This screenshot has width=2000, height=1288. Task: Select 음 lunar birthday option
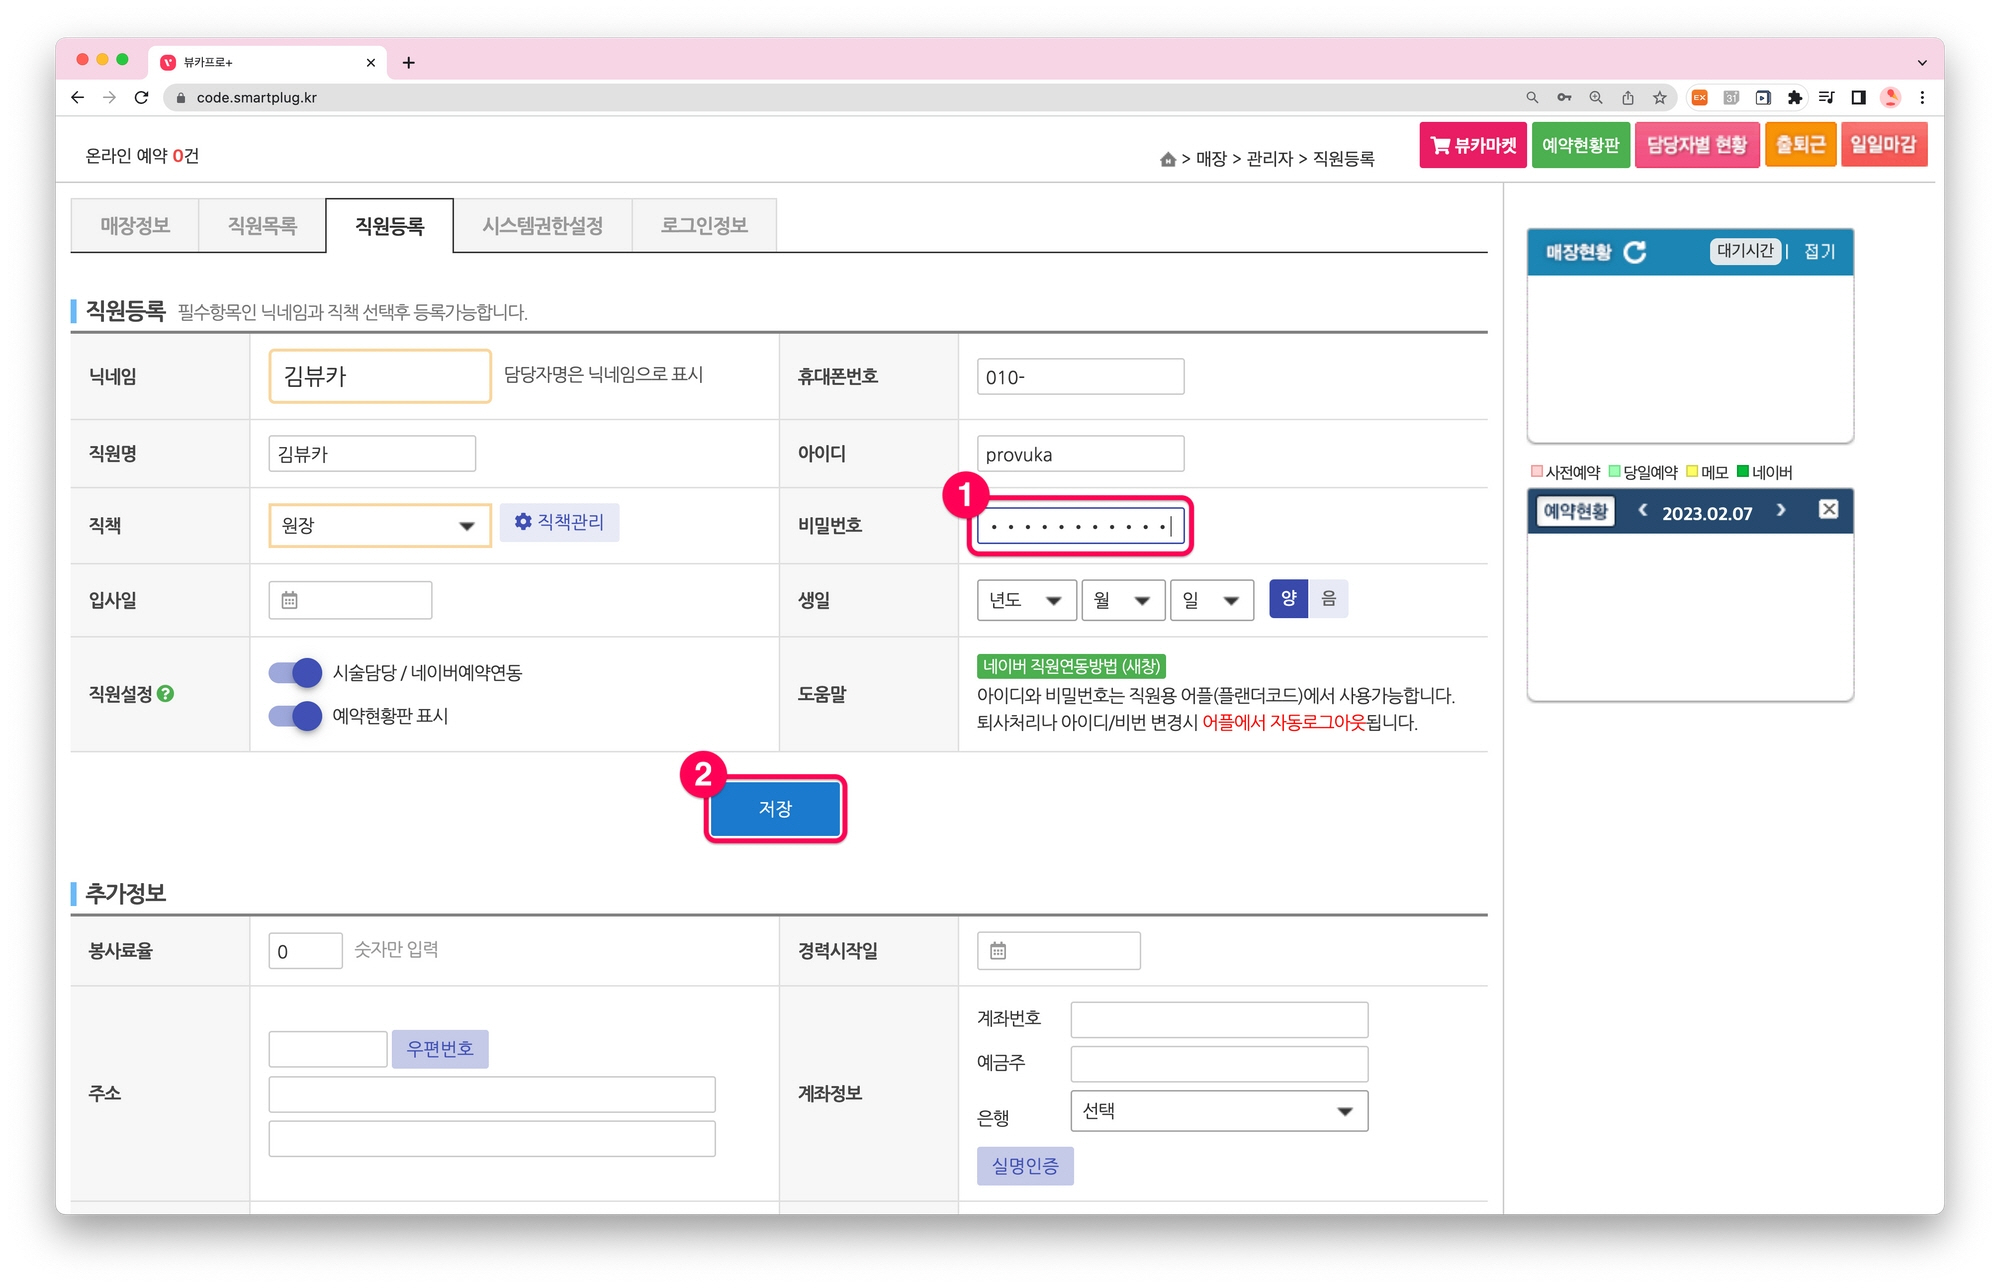(x=1328, y=599)
